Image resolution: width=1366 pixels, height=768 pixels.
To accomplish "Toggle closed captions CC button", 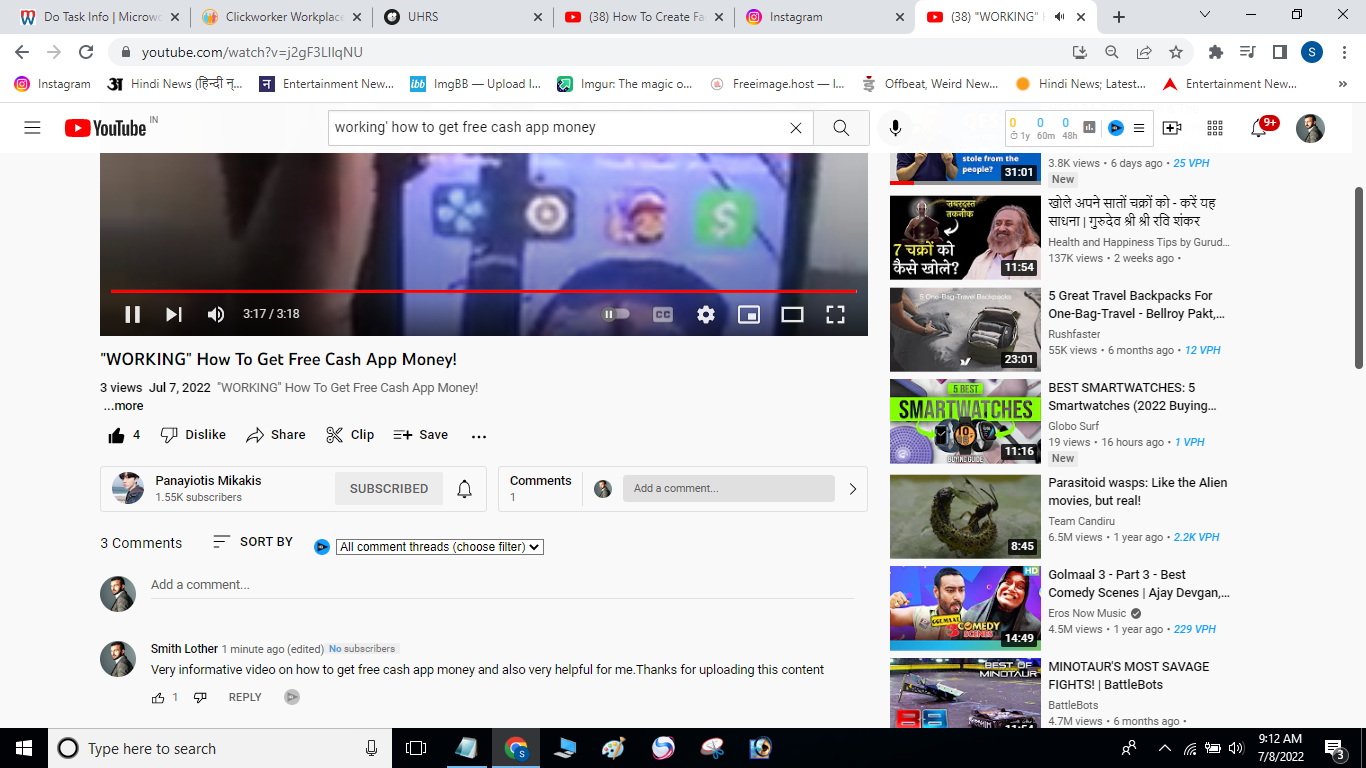I will click(662, 314).
